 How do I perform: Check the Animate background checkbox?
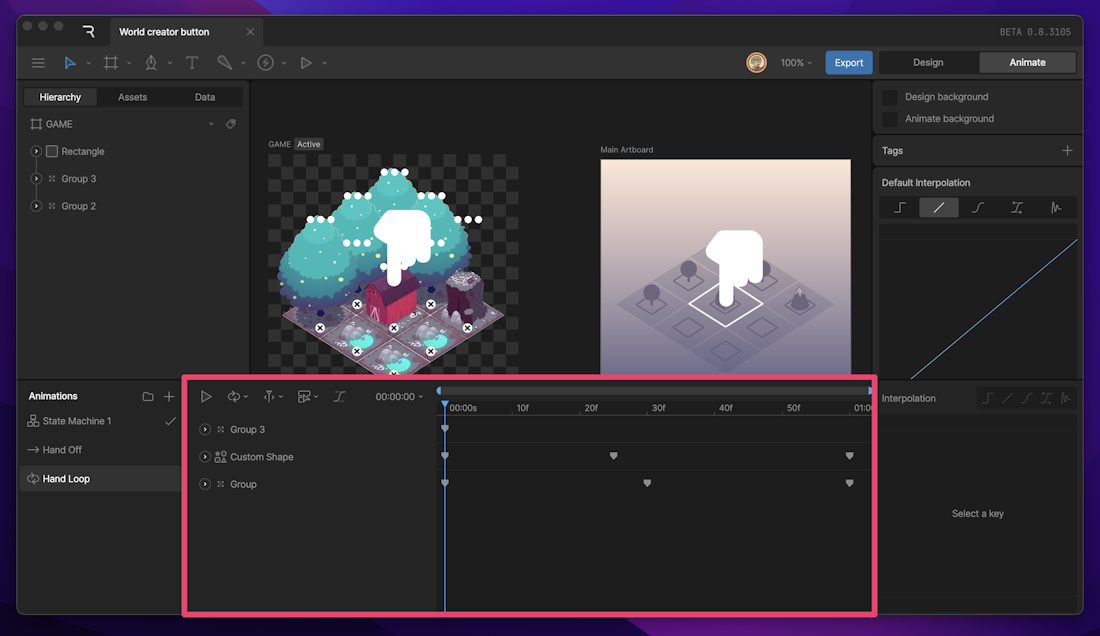coord(889,118)
